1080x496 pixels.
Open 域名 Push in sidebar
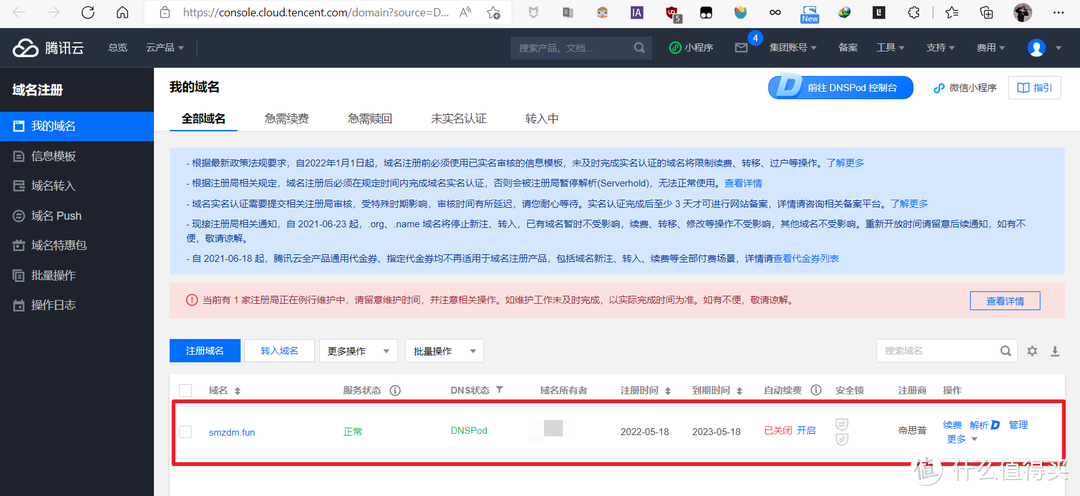[x=76, y=216]
